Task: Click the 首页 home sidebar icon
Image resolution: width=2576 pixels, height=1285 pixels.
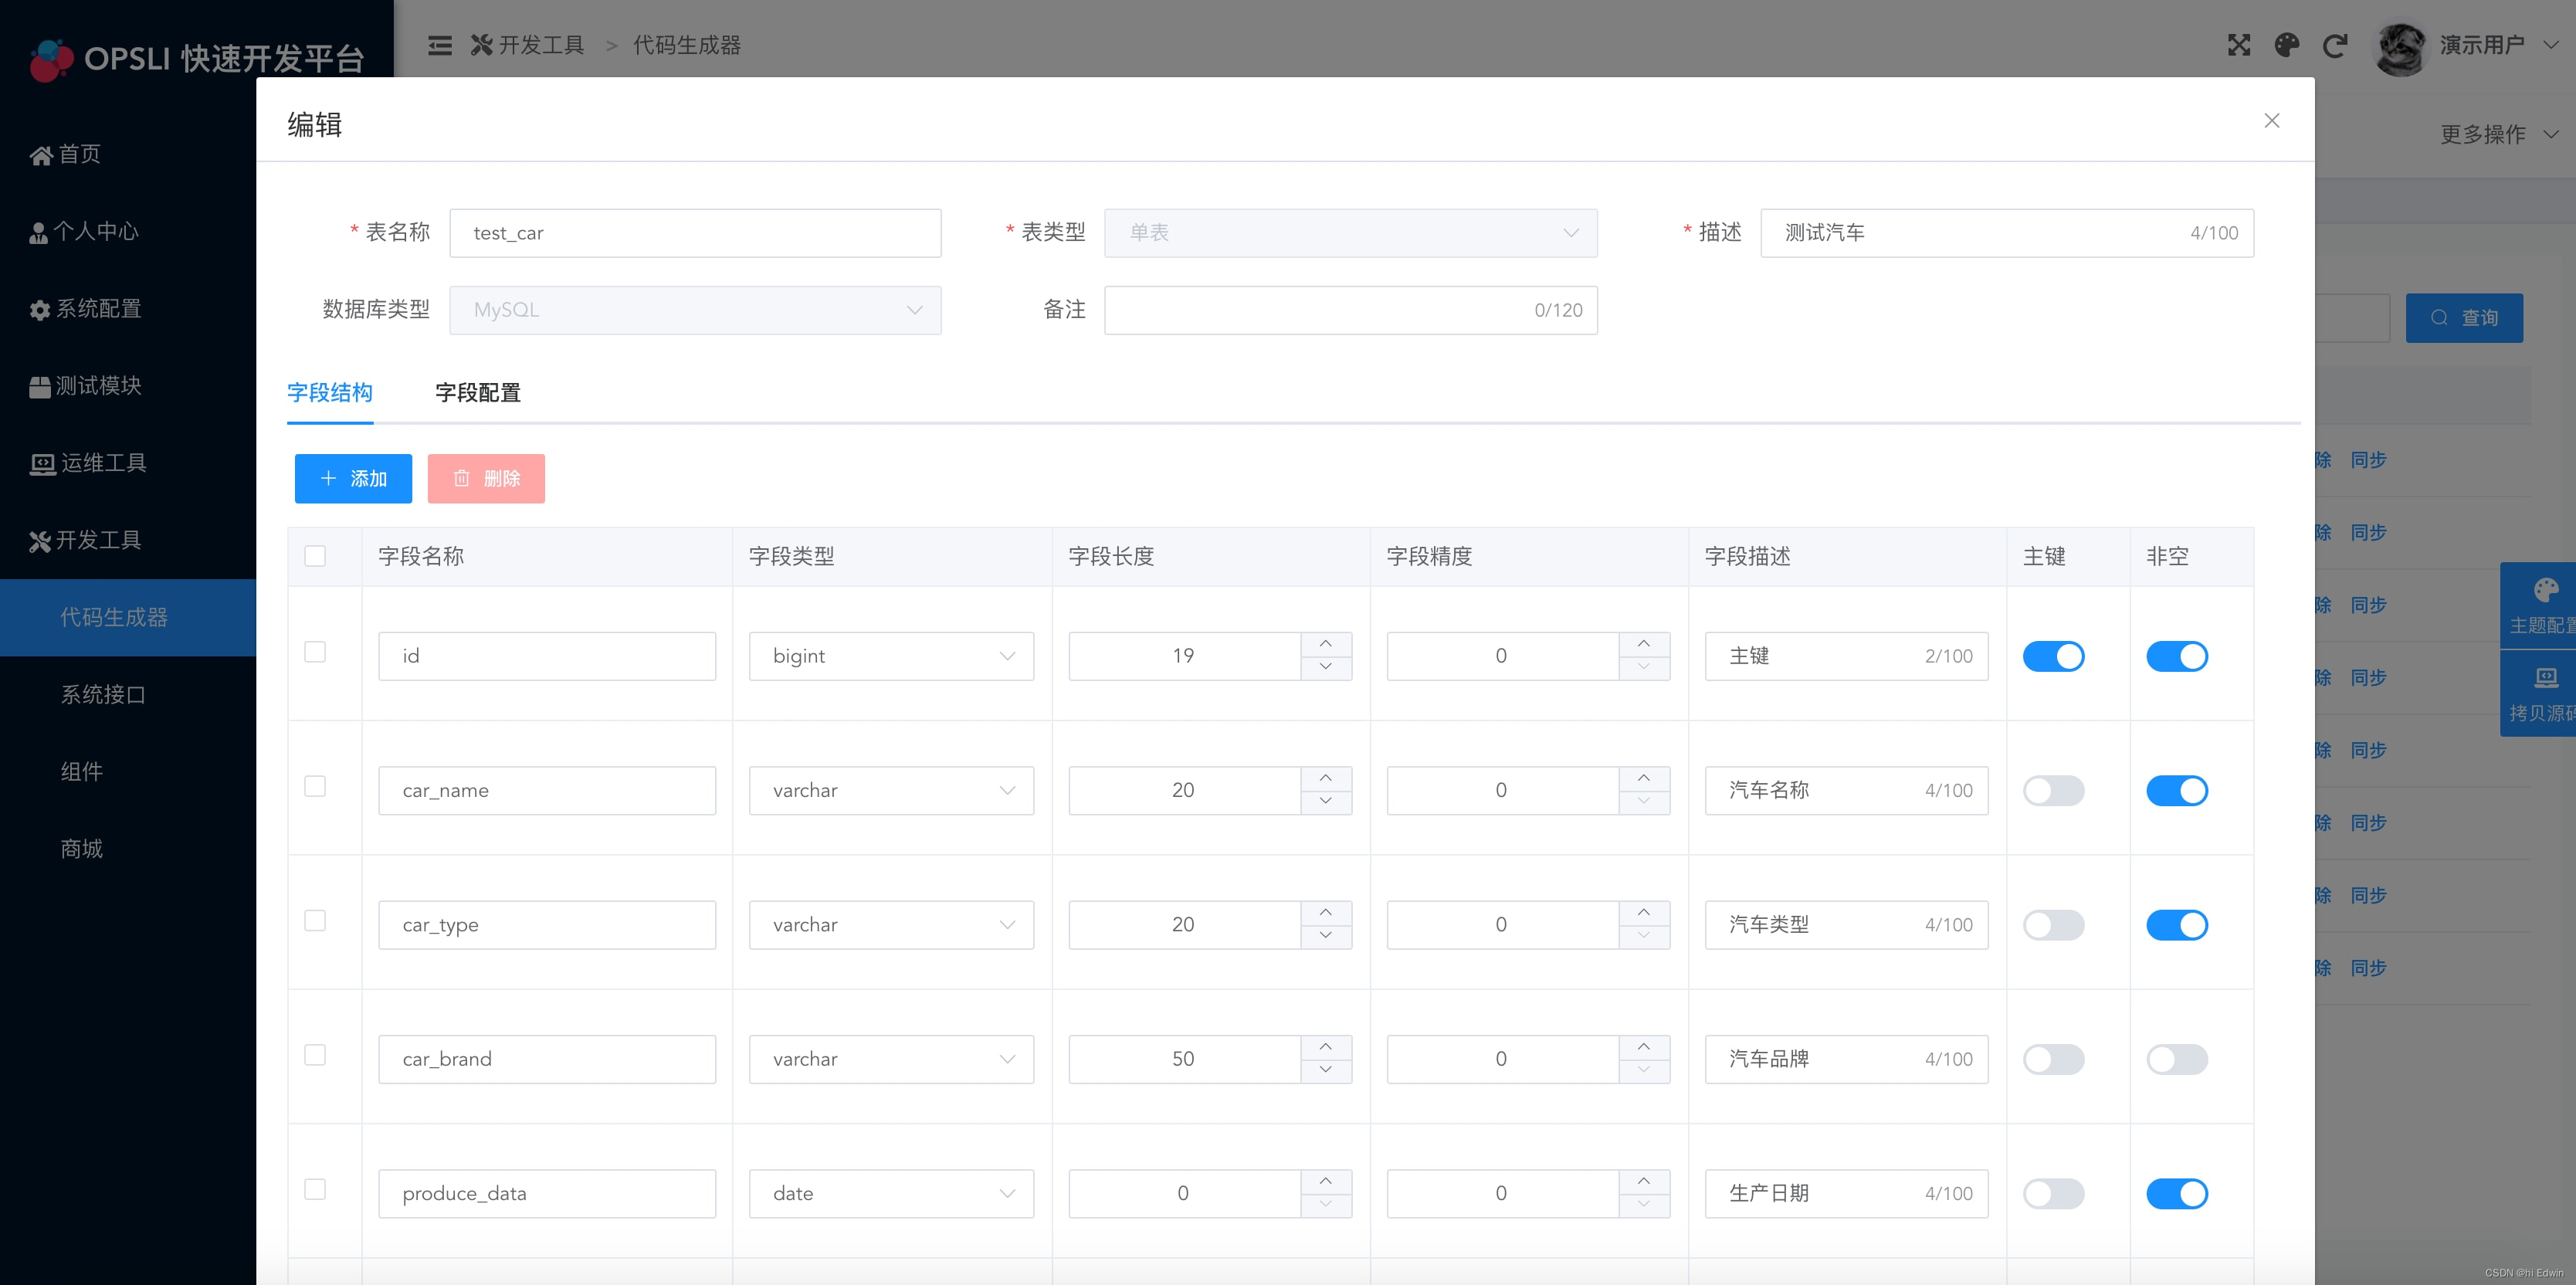Action: click(41, 155)
